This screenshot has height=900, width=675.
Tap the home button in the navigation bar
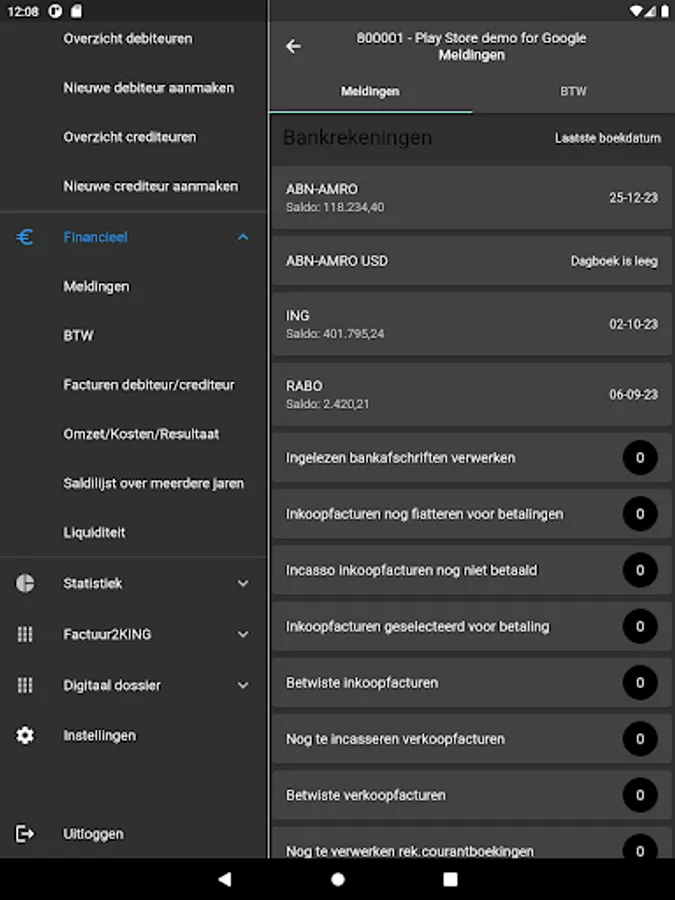click(337, 880)
